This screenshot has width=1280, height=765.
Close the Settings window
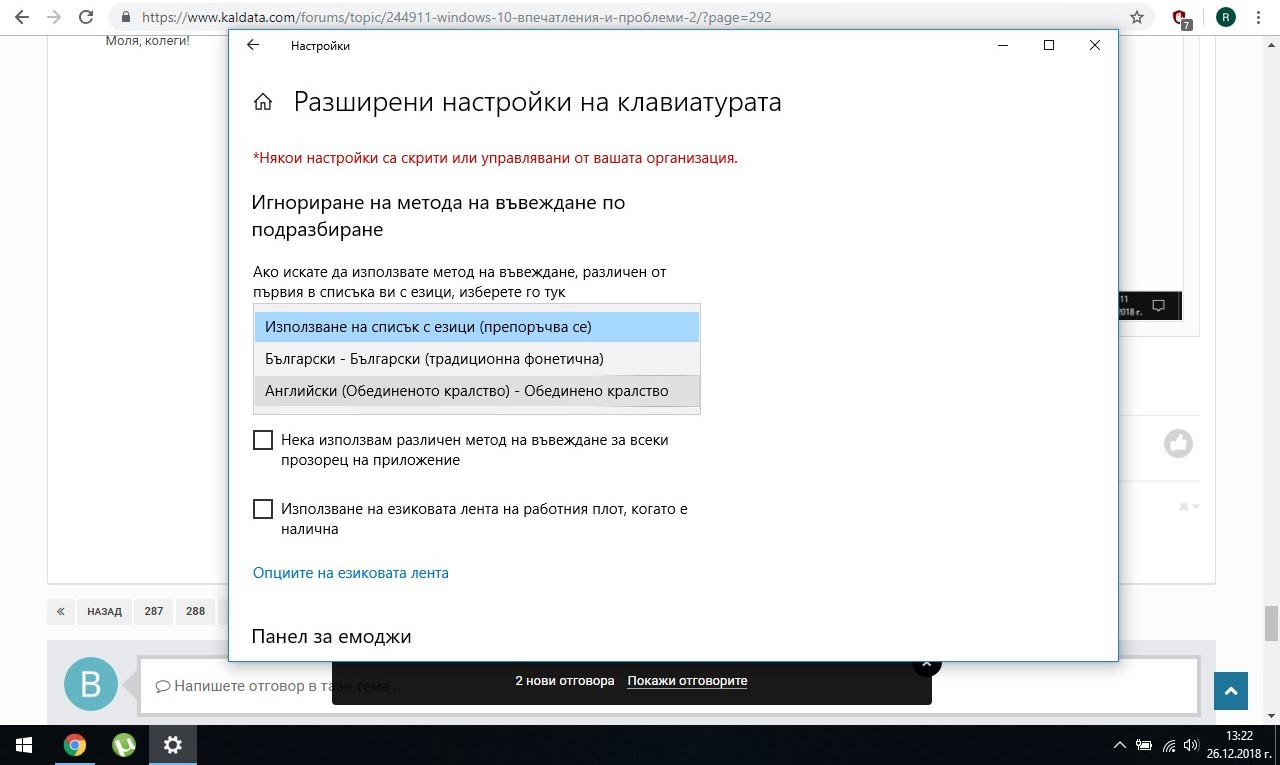pos(1095,45)
